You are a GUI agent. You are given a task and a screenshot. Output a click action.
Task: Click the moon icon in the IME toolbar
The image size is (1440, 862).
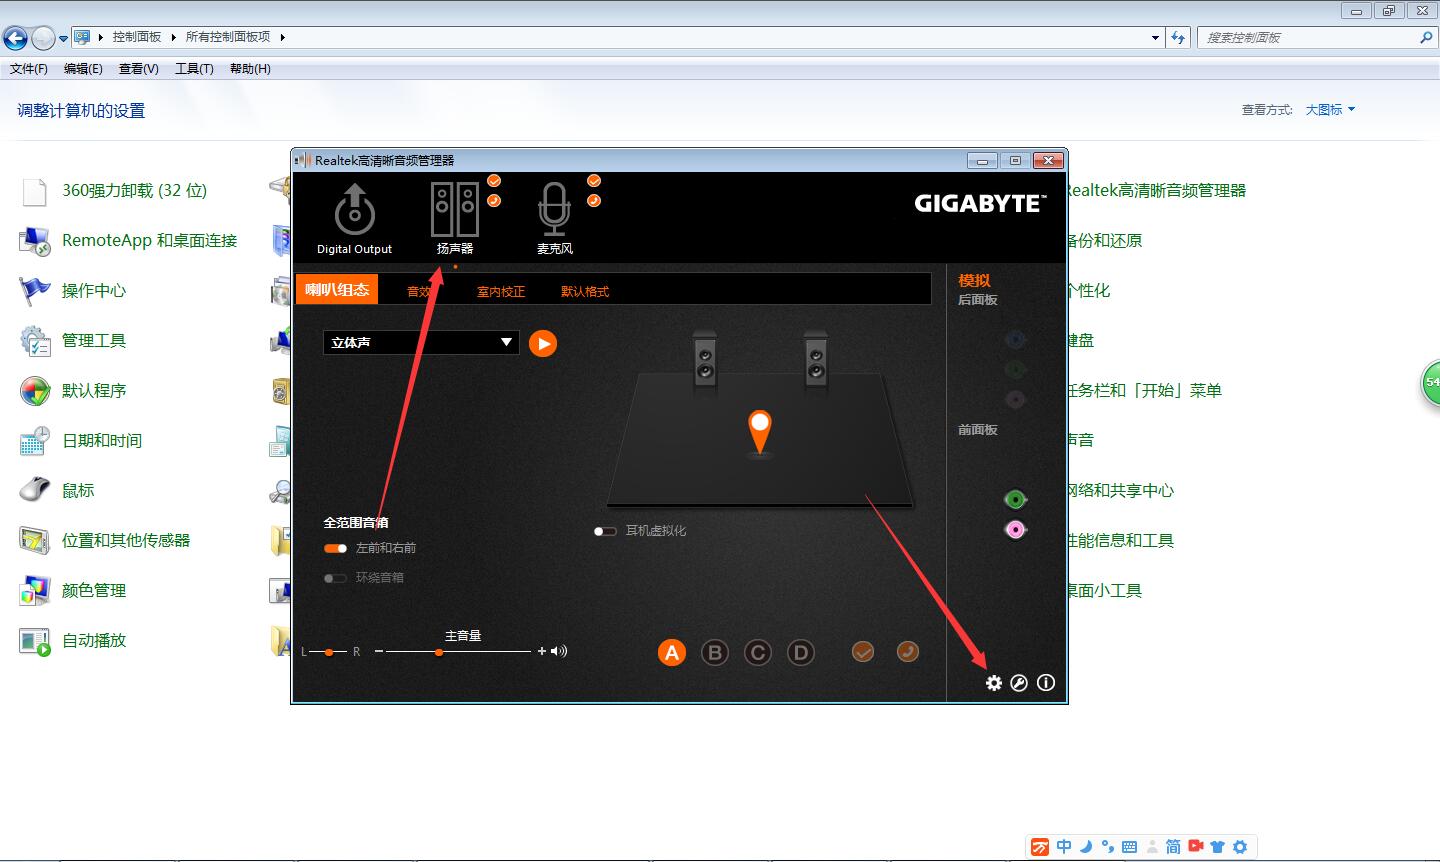tap(1086, 847)
